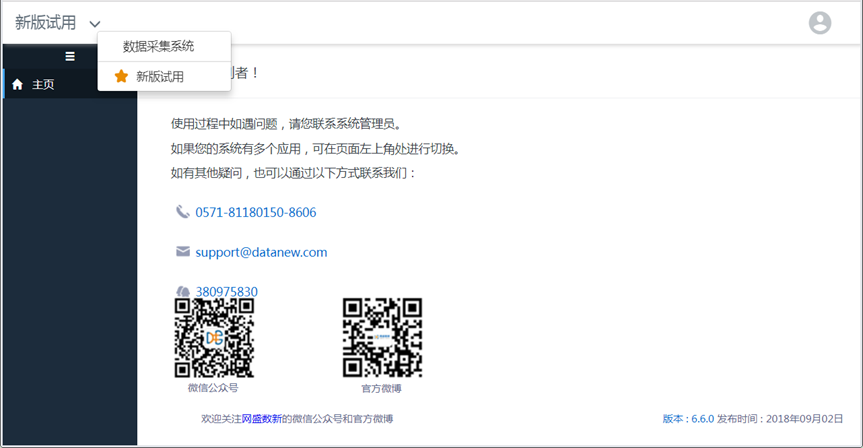Collapse sidebar with the hamburger icon

[70, 56]
